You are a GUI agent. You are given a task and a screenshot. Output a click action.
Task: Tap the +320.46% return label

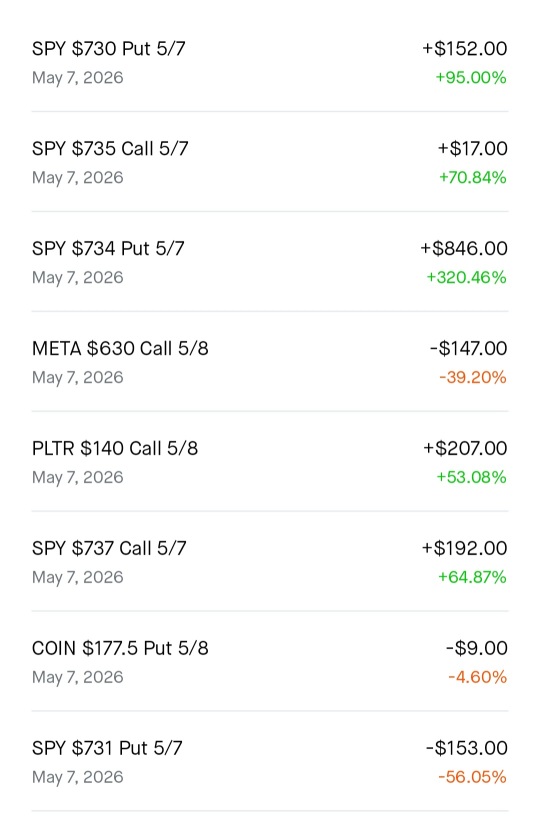(466, 277)
